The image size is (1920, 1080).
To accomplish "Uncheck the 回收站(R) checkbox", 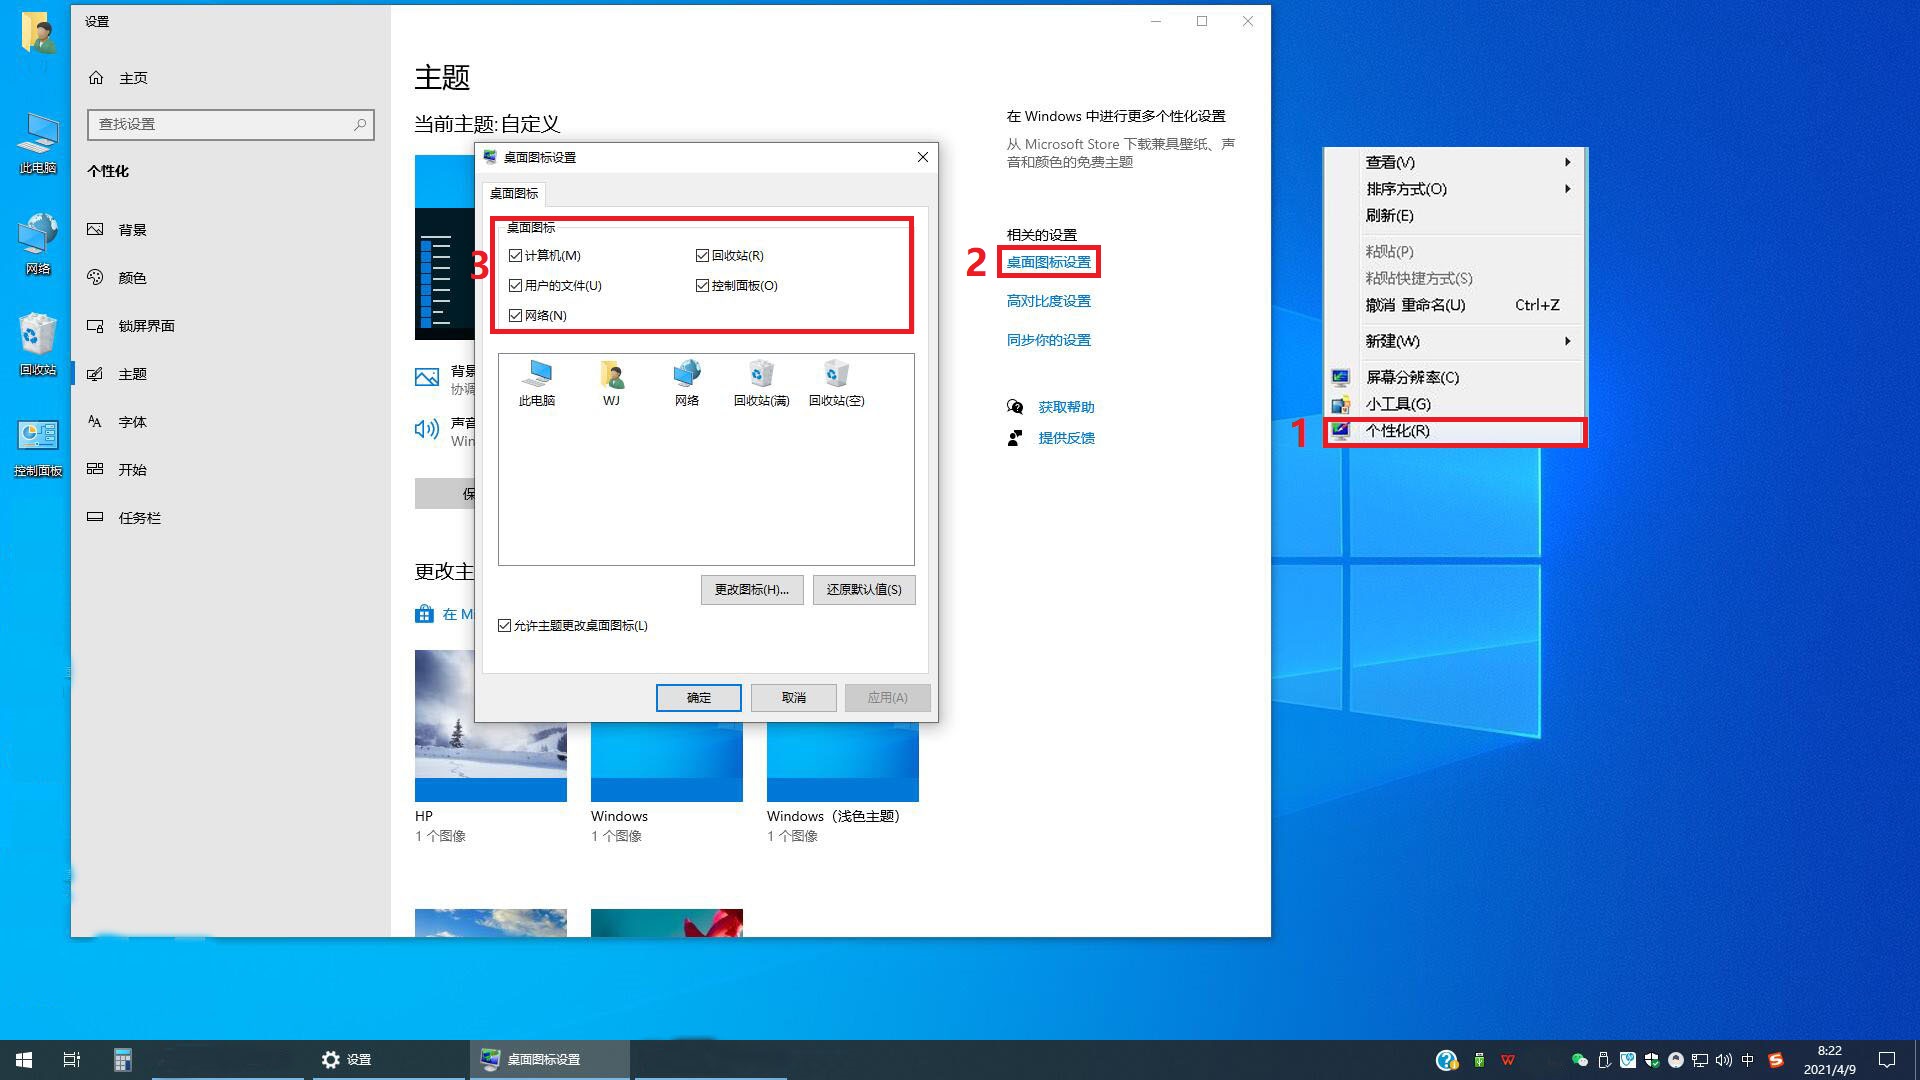I will pos(702,255).
